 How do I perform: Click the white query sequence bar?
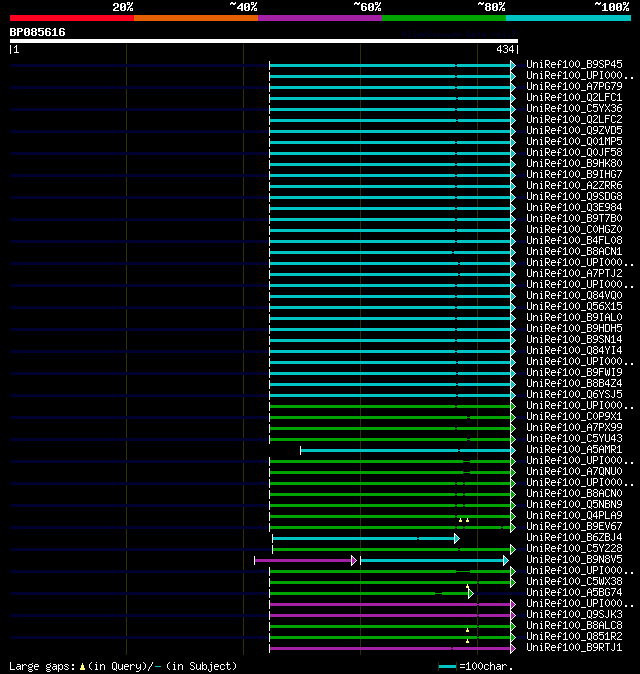tap(264, 41)
